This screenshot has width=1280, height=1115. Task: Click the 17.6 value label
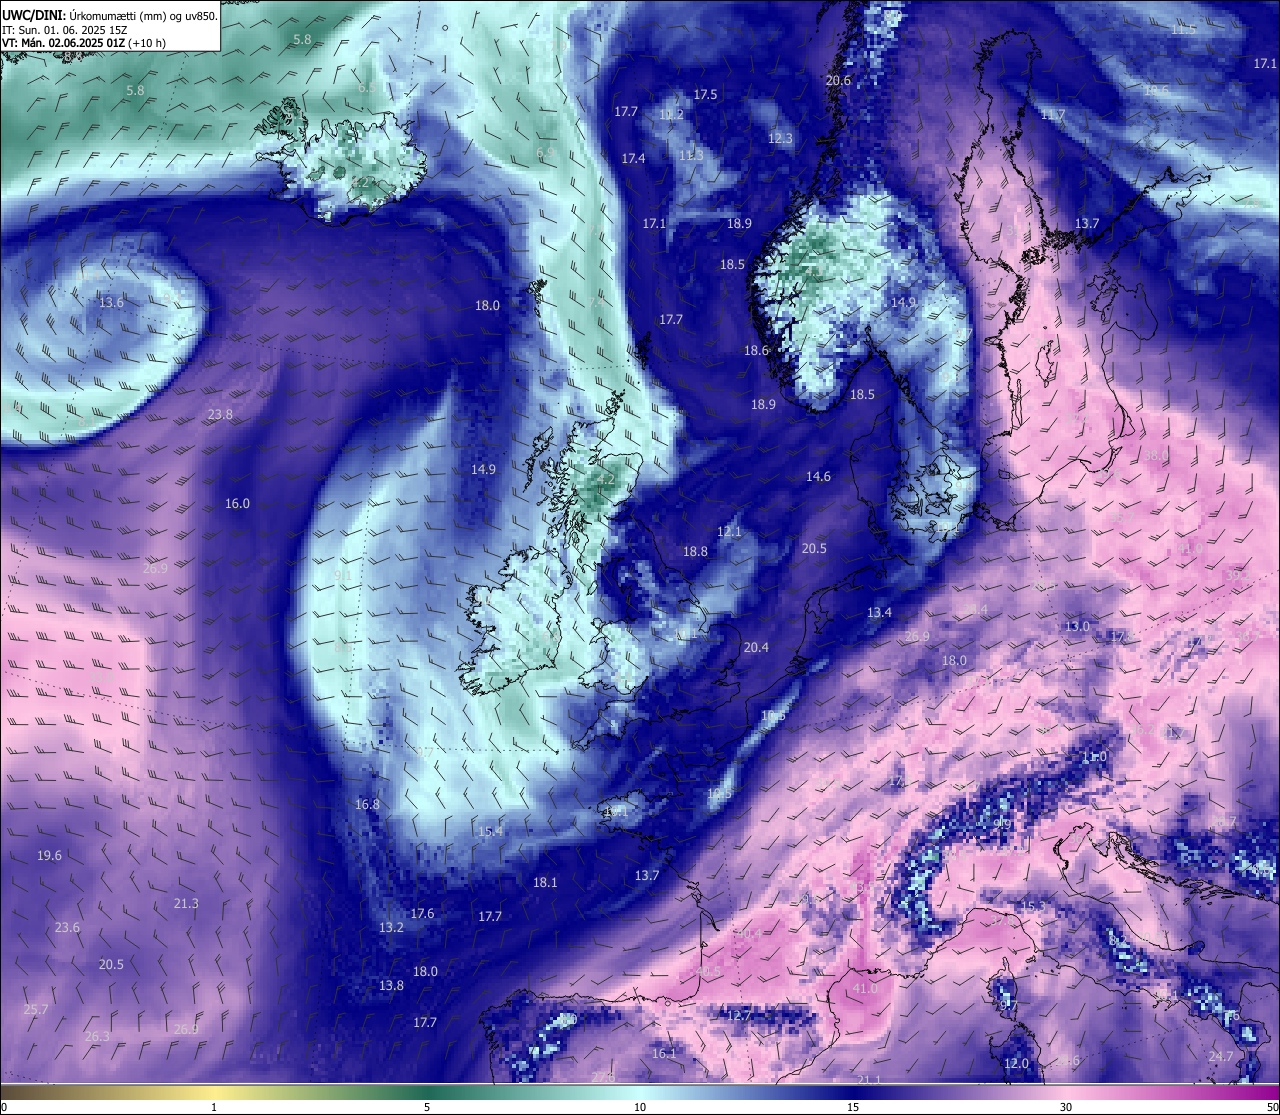click(422, 913)
